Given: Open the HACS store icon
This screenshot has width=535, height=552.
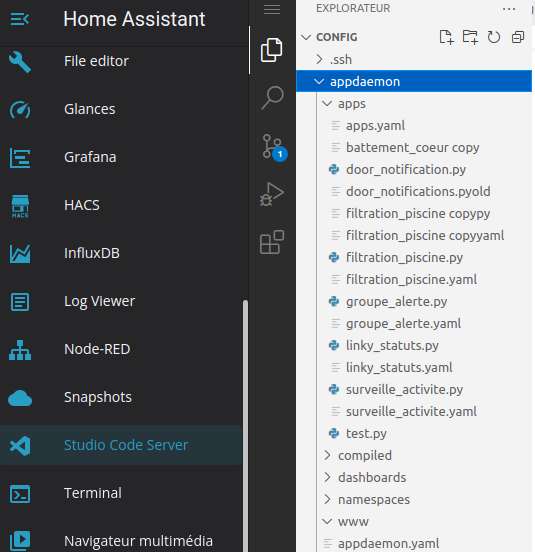Looking at the screenshot, I should [20, 206].
